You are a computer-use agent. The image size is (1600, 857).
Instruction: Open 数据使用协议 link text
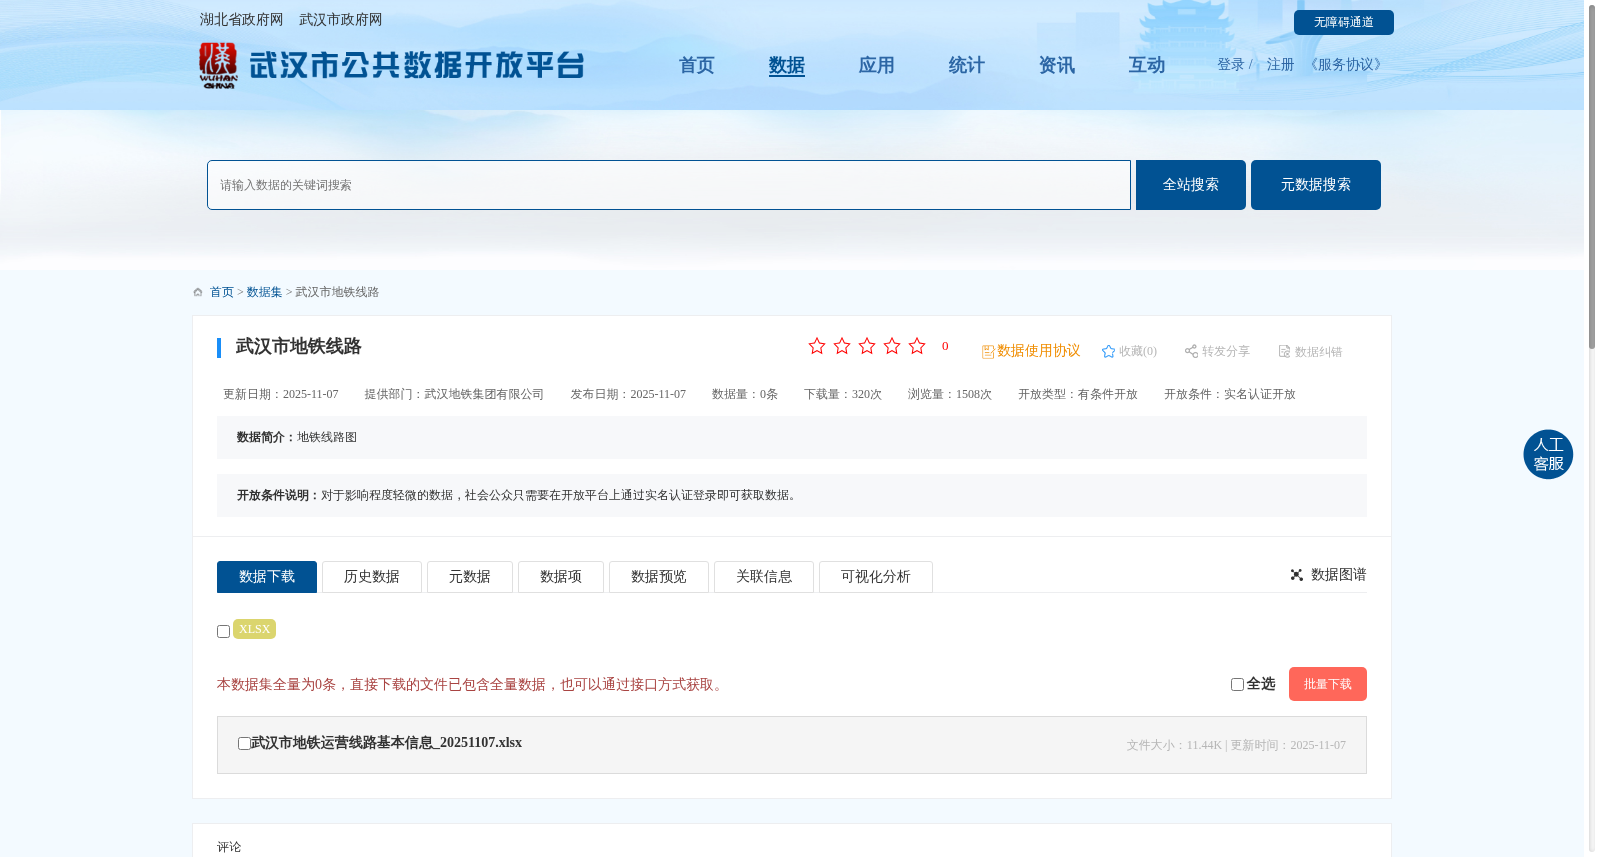1039,351
